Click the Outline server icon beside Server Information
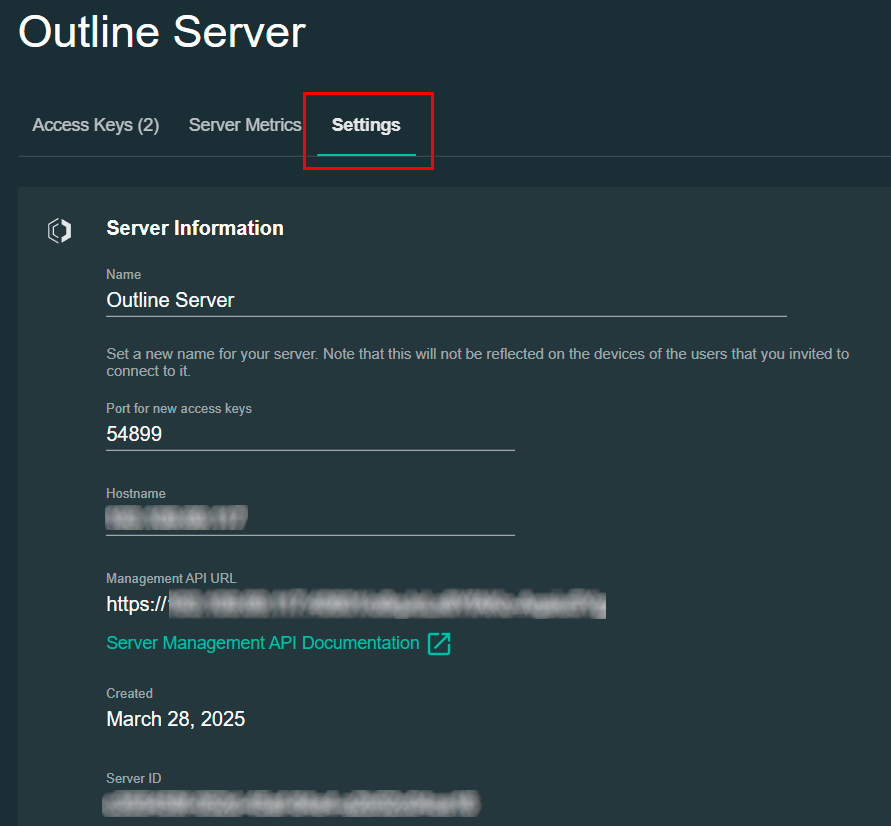Viewport: 891px width, 826px height. pos(60,231)
